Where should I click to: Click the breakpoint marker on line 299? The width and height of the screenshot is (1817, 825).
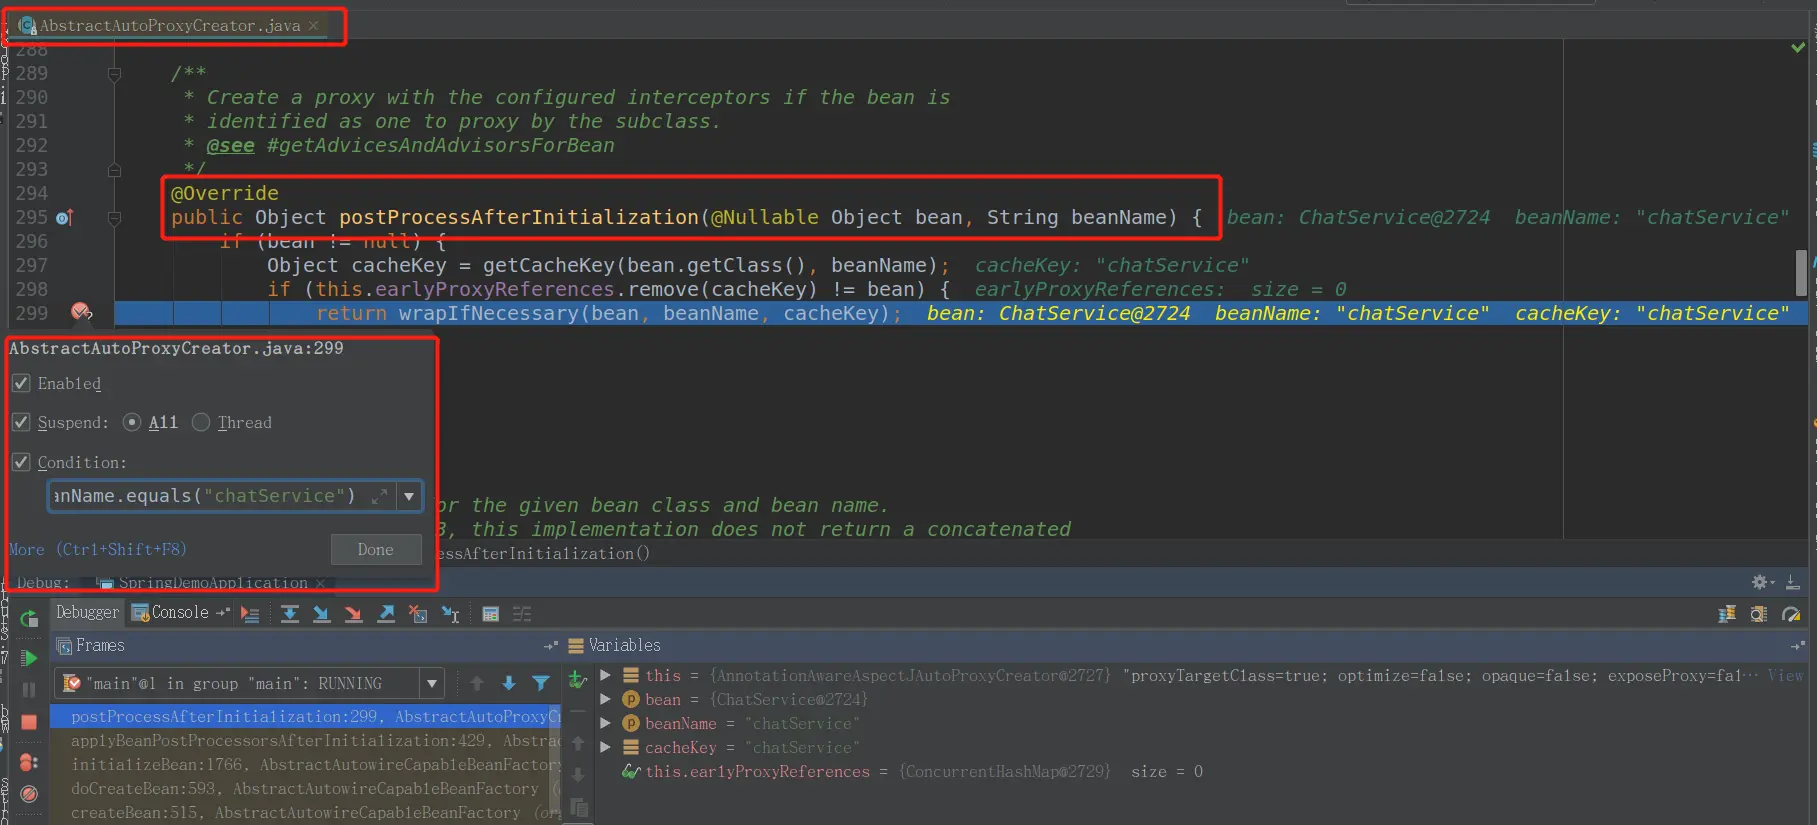(81, 312)
